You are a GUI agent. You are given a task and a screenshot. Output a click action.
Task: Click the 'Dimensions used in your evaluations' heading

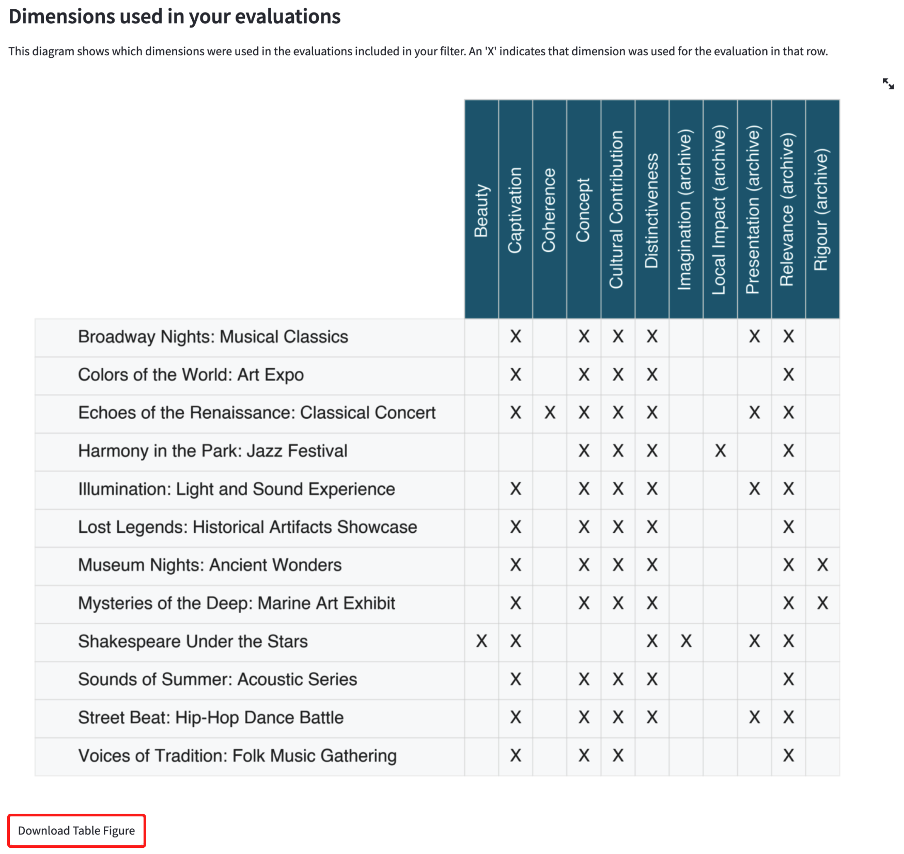(x=175, y=17)
